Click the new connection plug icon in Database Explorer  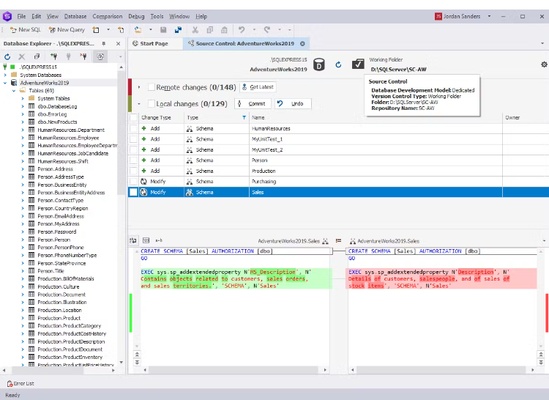pyautogui.click(x=54, y=56)
